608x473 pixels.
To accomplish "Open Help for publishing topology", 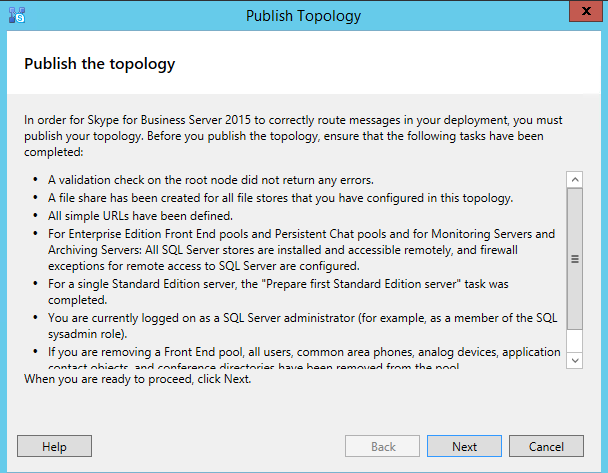I will [x=54, y=446].
